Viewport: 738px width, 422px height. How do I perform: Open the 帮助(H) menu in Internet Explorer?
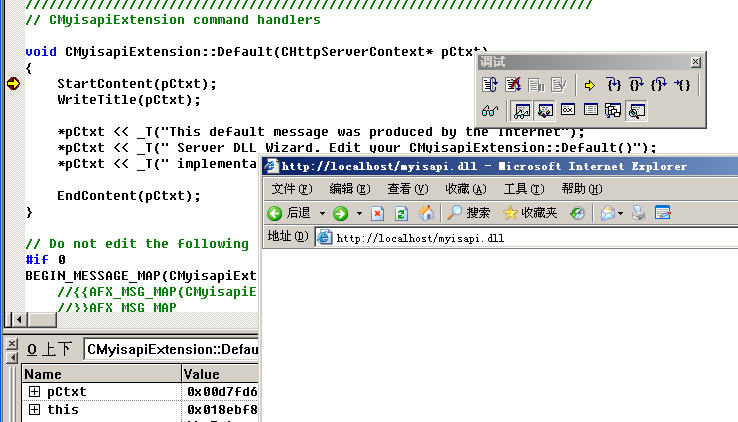tap(582, 189)
